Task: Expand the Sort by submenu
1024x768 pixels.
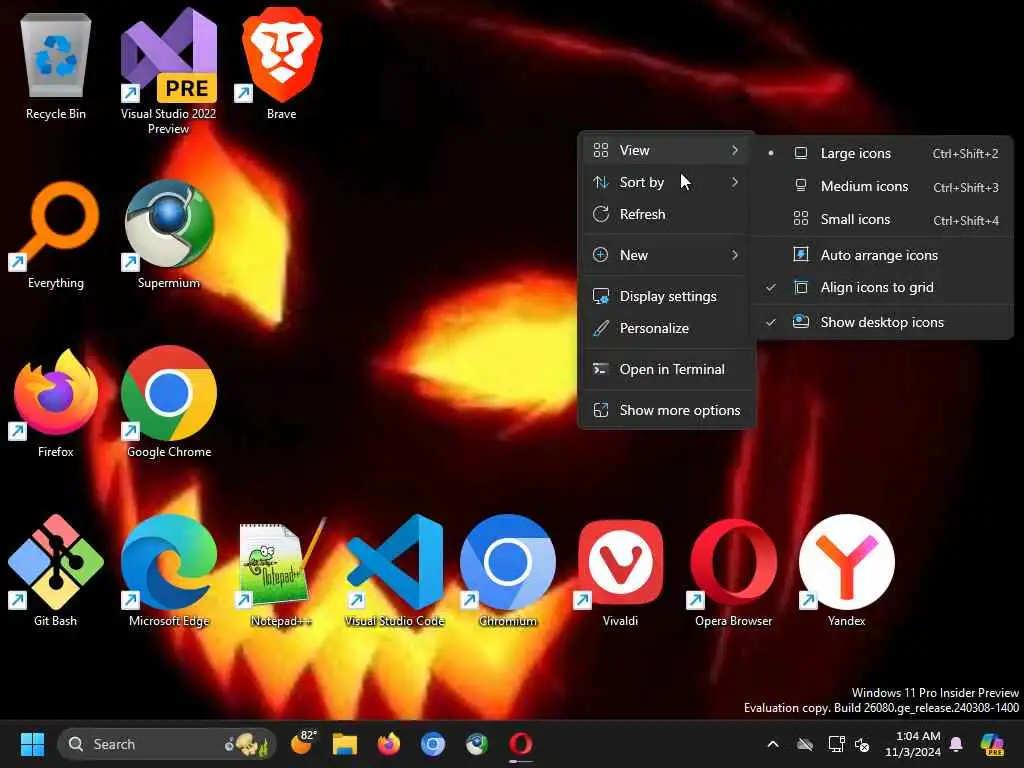Action: point(666,182)
